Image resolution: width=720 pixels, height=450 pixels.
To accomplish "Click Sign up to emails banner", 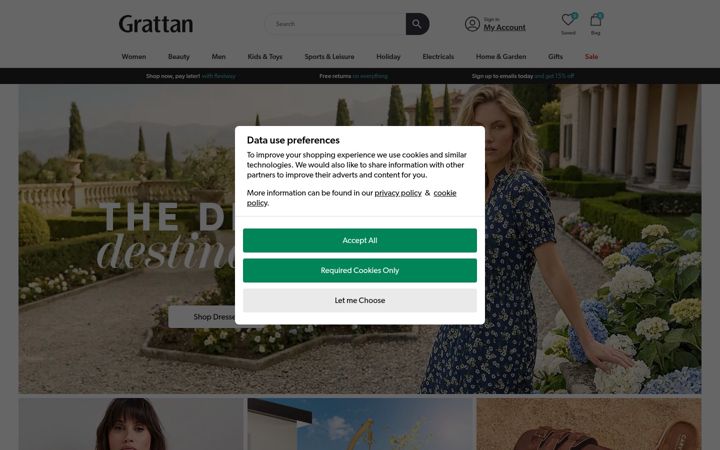I will pyautogui.click(x=523, y=76).
